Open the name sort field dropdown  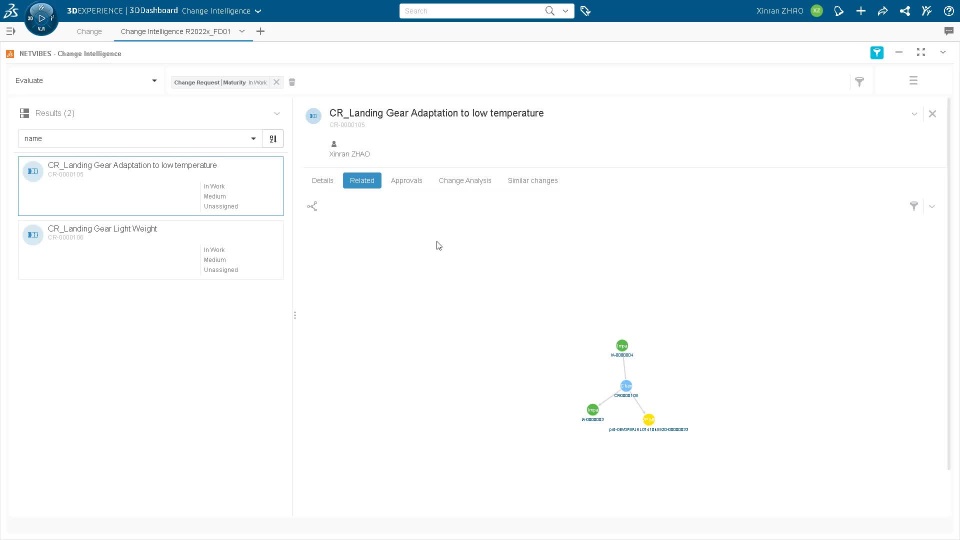140,138
